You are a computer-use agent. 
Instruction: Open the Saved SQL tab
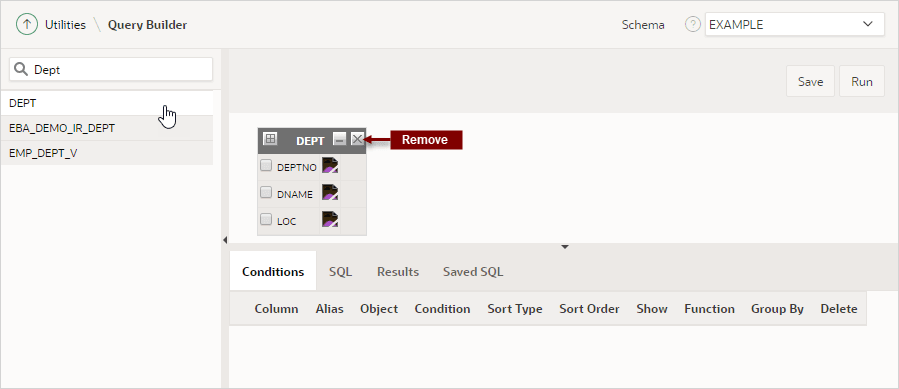coord(473,271)
